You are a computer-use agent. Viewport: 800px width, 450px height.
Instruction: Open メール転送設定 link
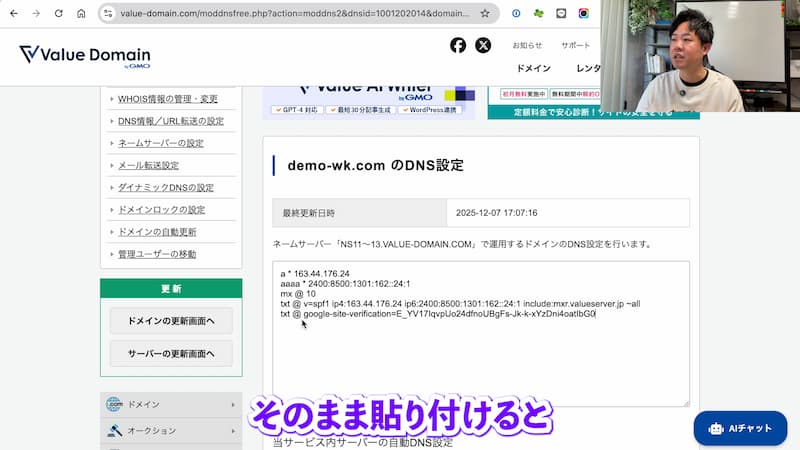pos(148,166)
